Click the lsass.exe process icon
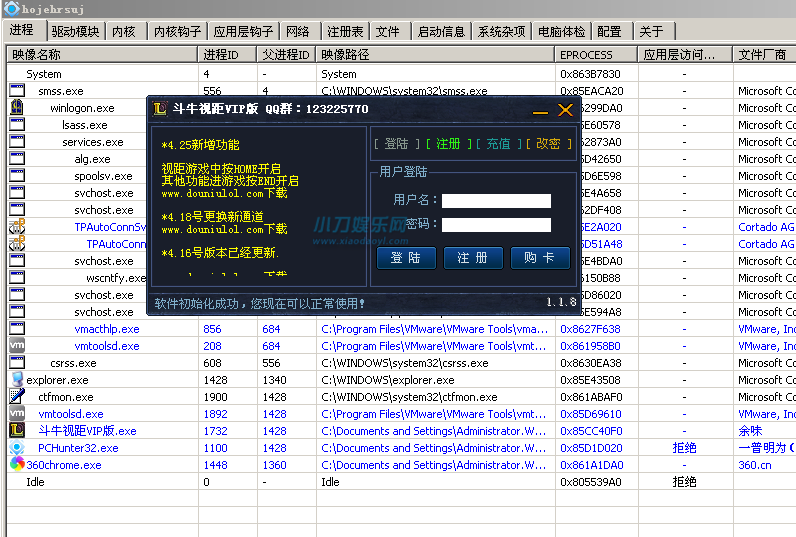796x537 pixels. [x=17, y=124]
